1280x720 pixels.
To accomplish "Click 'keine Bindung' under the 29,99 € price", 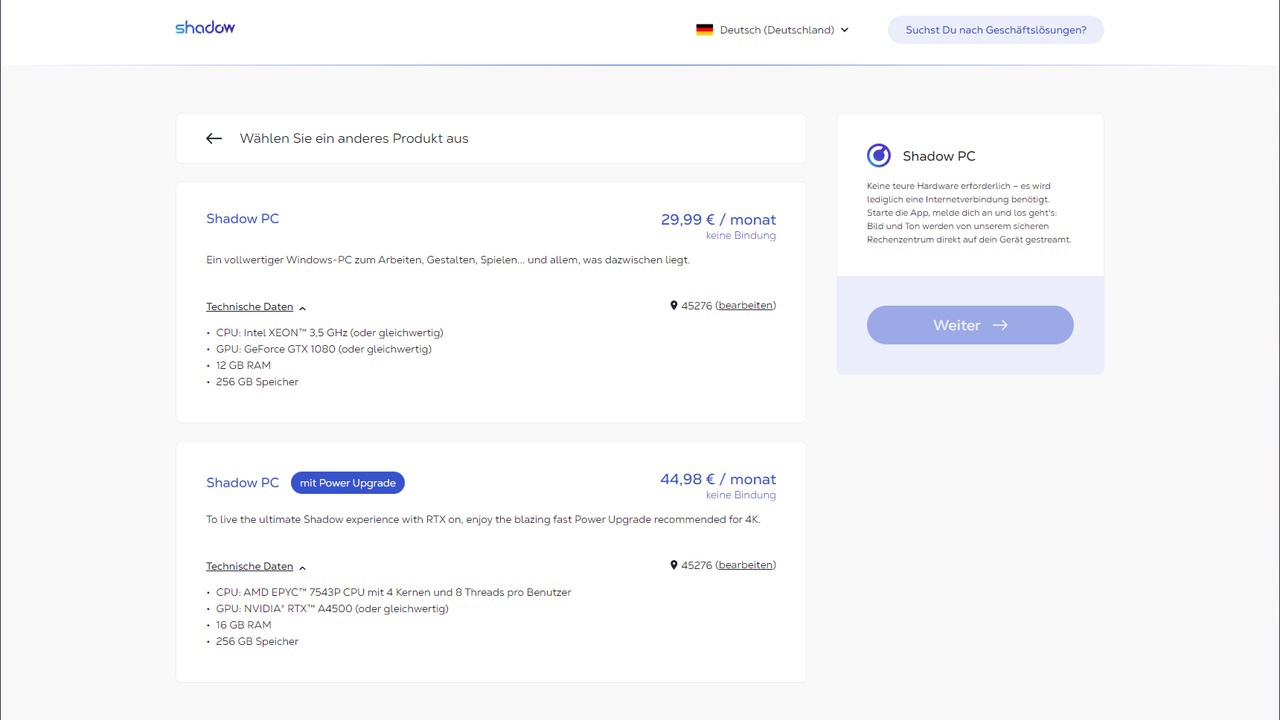I will pos(741,236).
